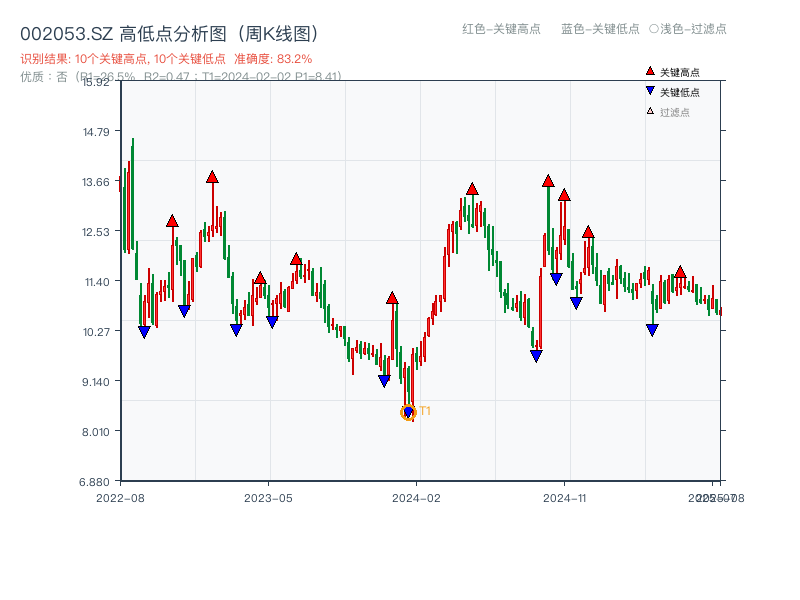Click the highest red marker near 13.66 in early 2023
The height and width of the screenshot is (600, 800).
point(212,177)
